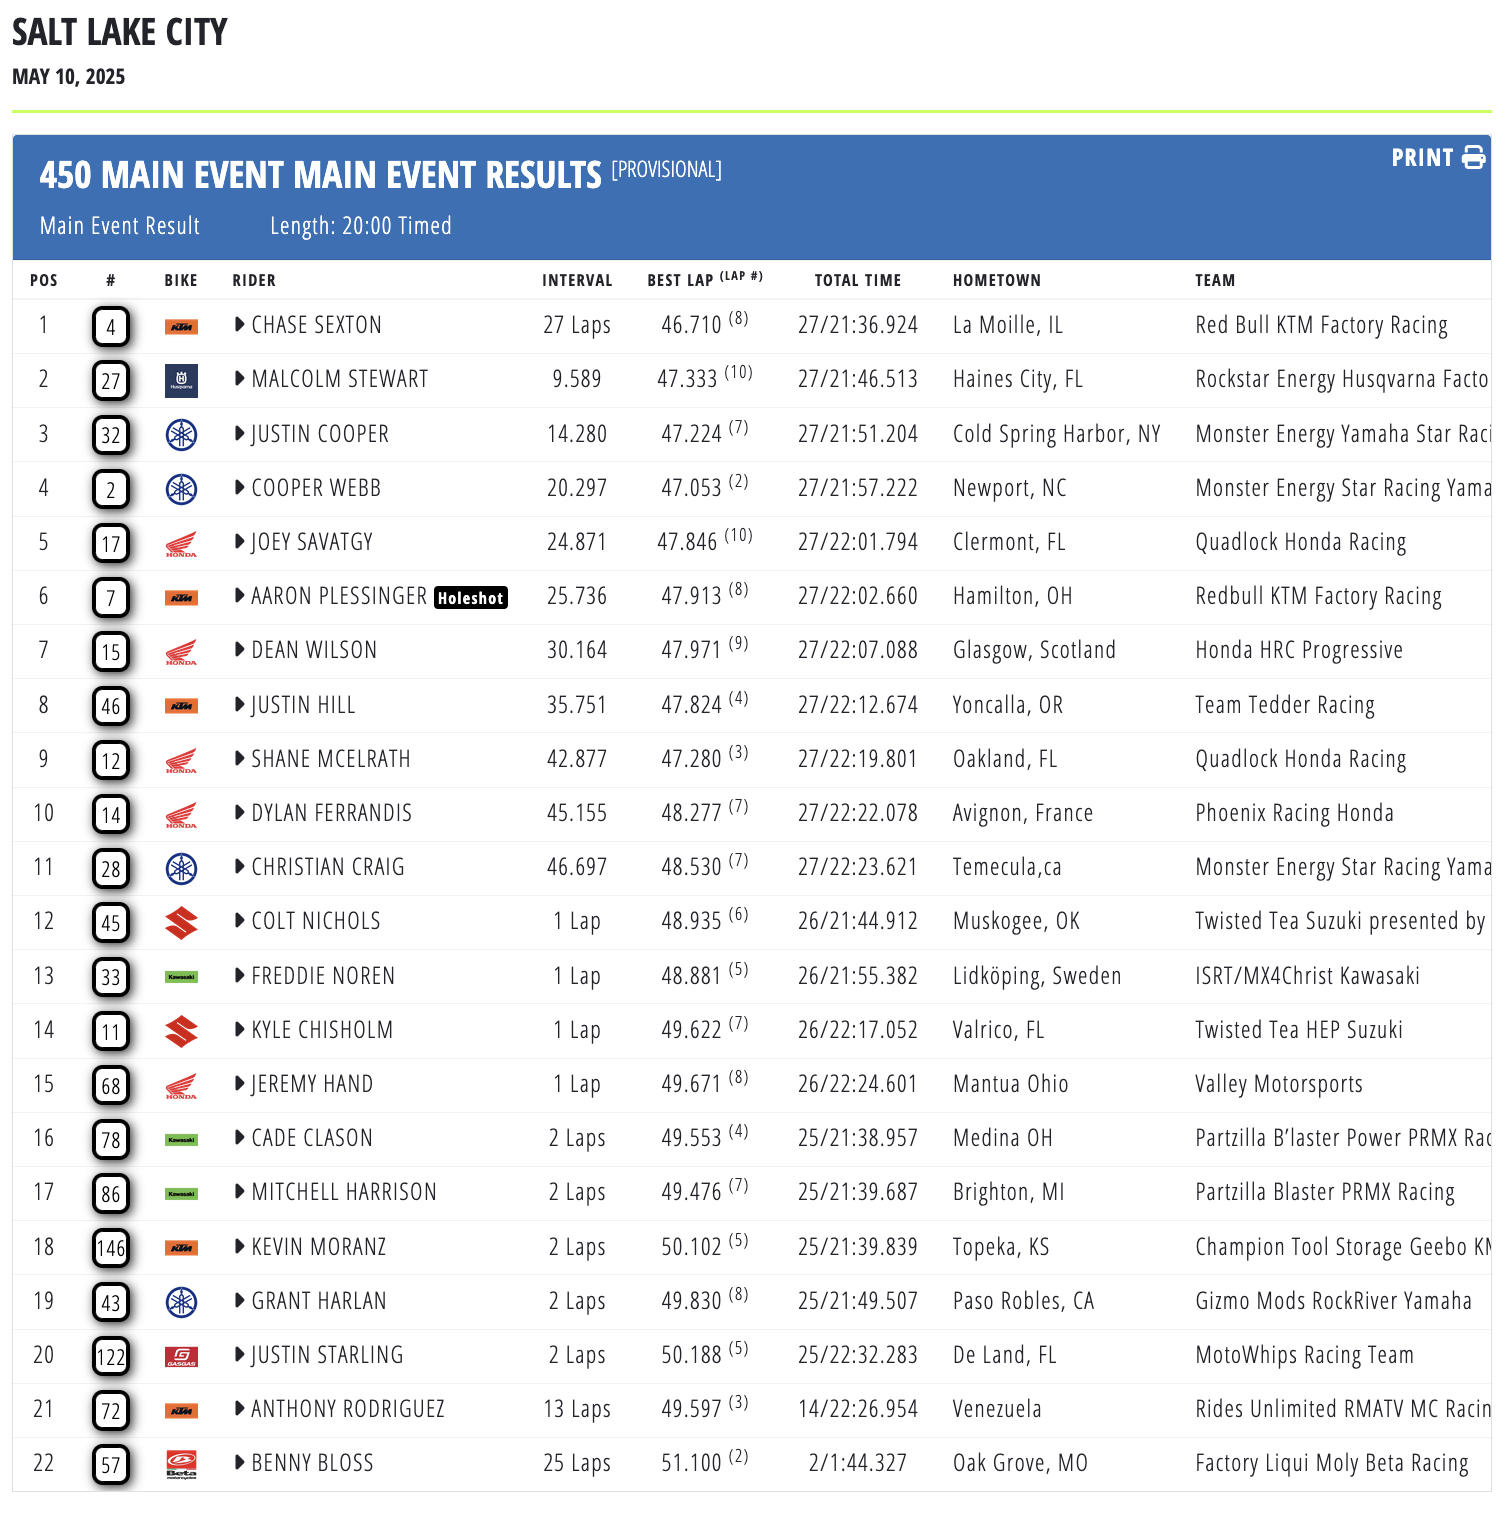Click the PRINT button text
The image size is (1510, 1516).
[1422, 158]
